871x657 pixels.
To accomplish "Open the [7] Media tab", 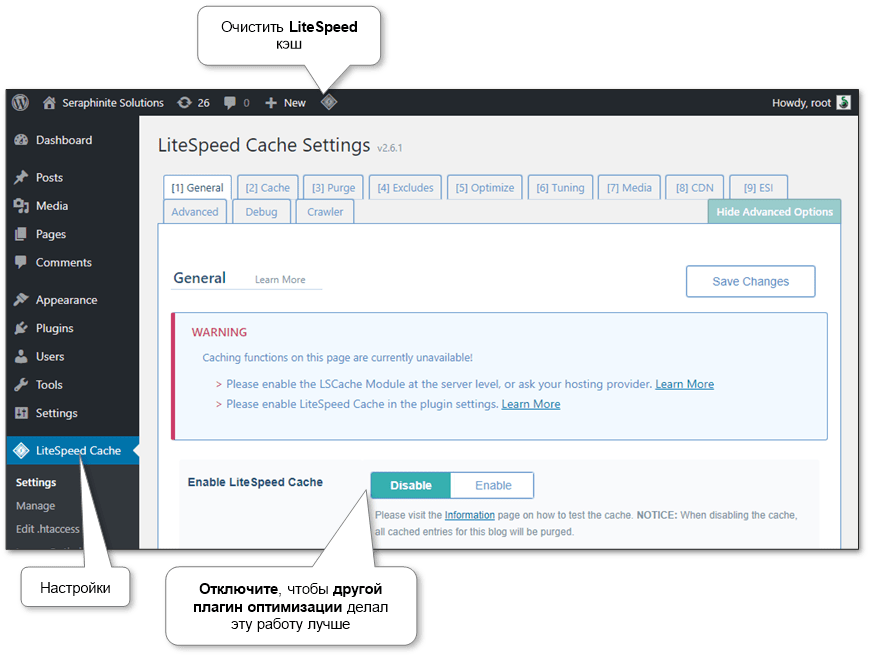I will [629, 188].
